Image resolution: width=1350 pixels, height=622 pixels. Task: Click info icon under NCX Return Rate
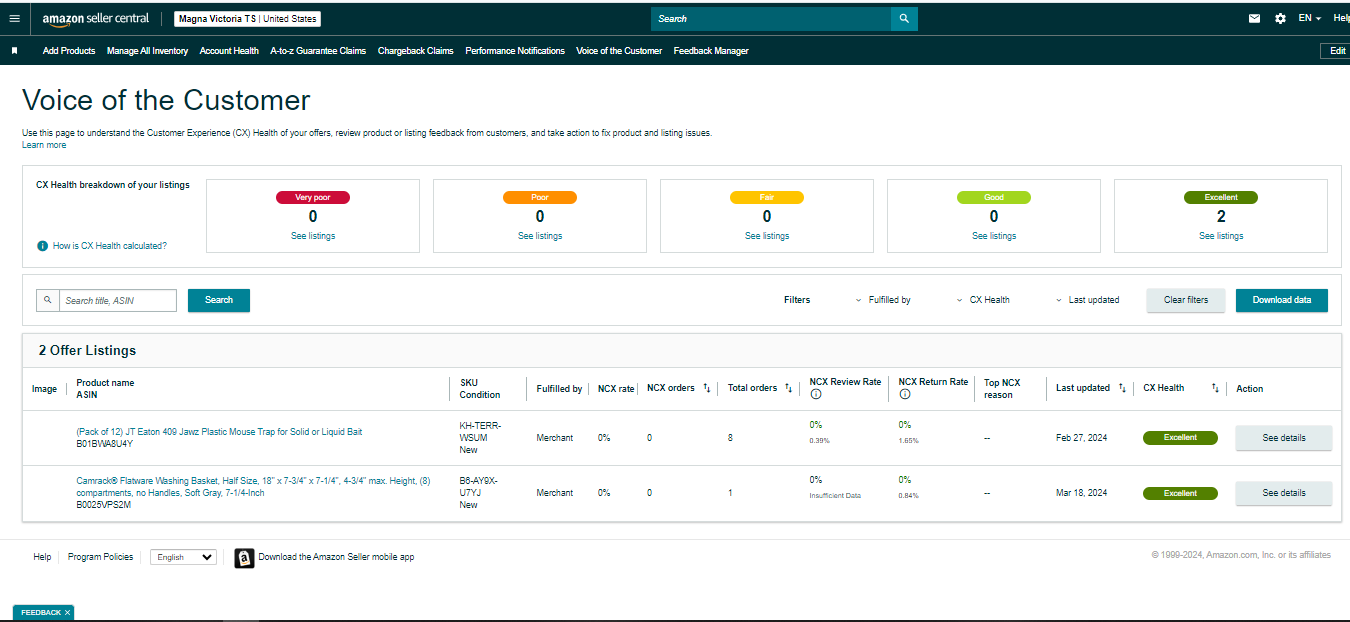(904, 395)
